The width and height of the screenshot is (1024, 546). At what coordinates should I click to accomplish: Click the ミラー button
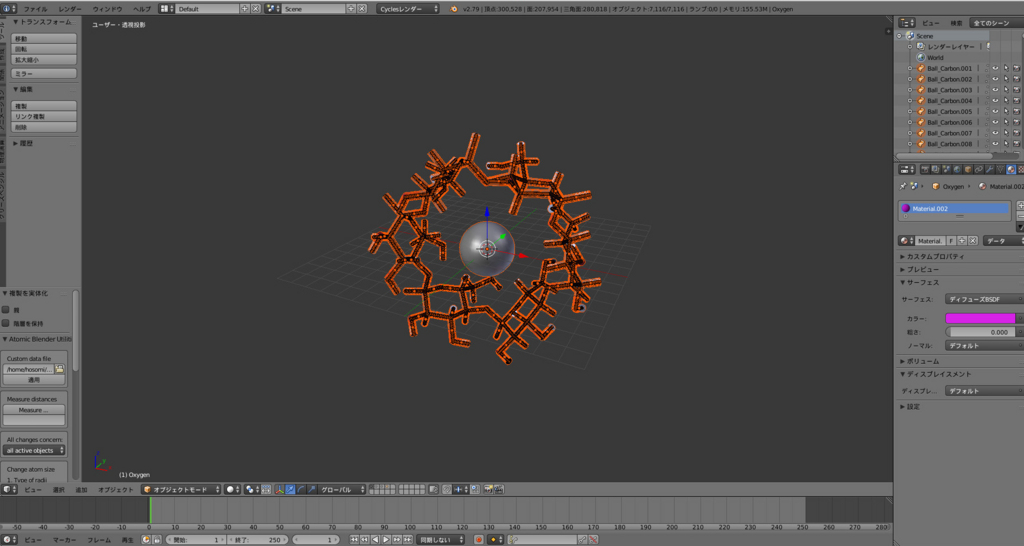pos(44,74)
